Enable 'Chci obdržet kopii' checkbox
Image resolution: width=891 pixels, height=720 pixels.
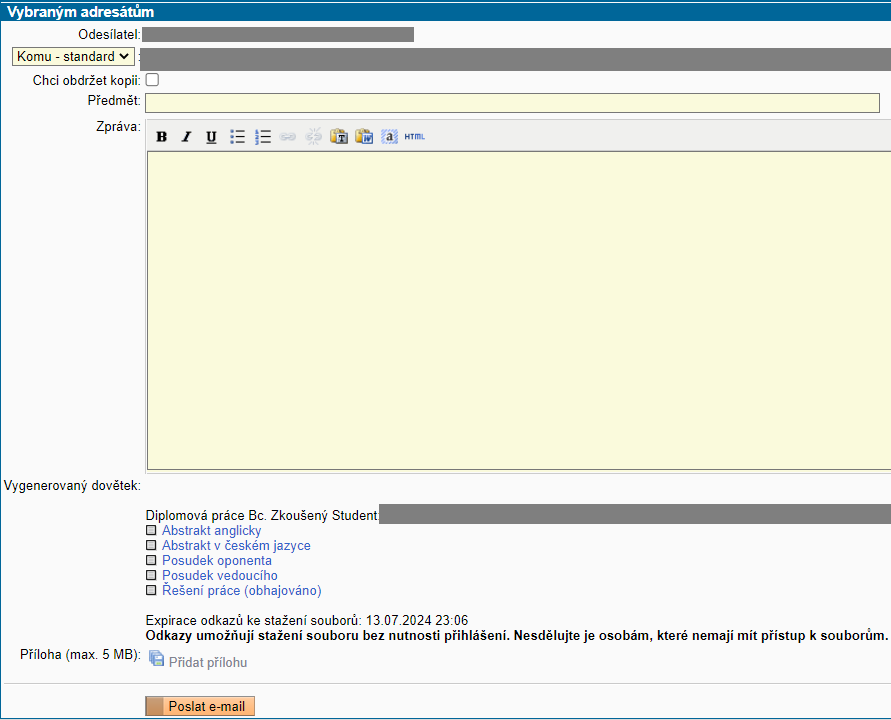(153, 80)
